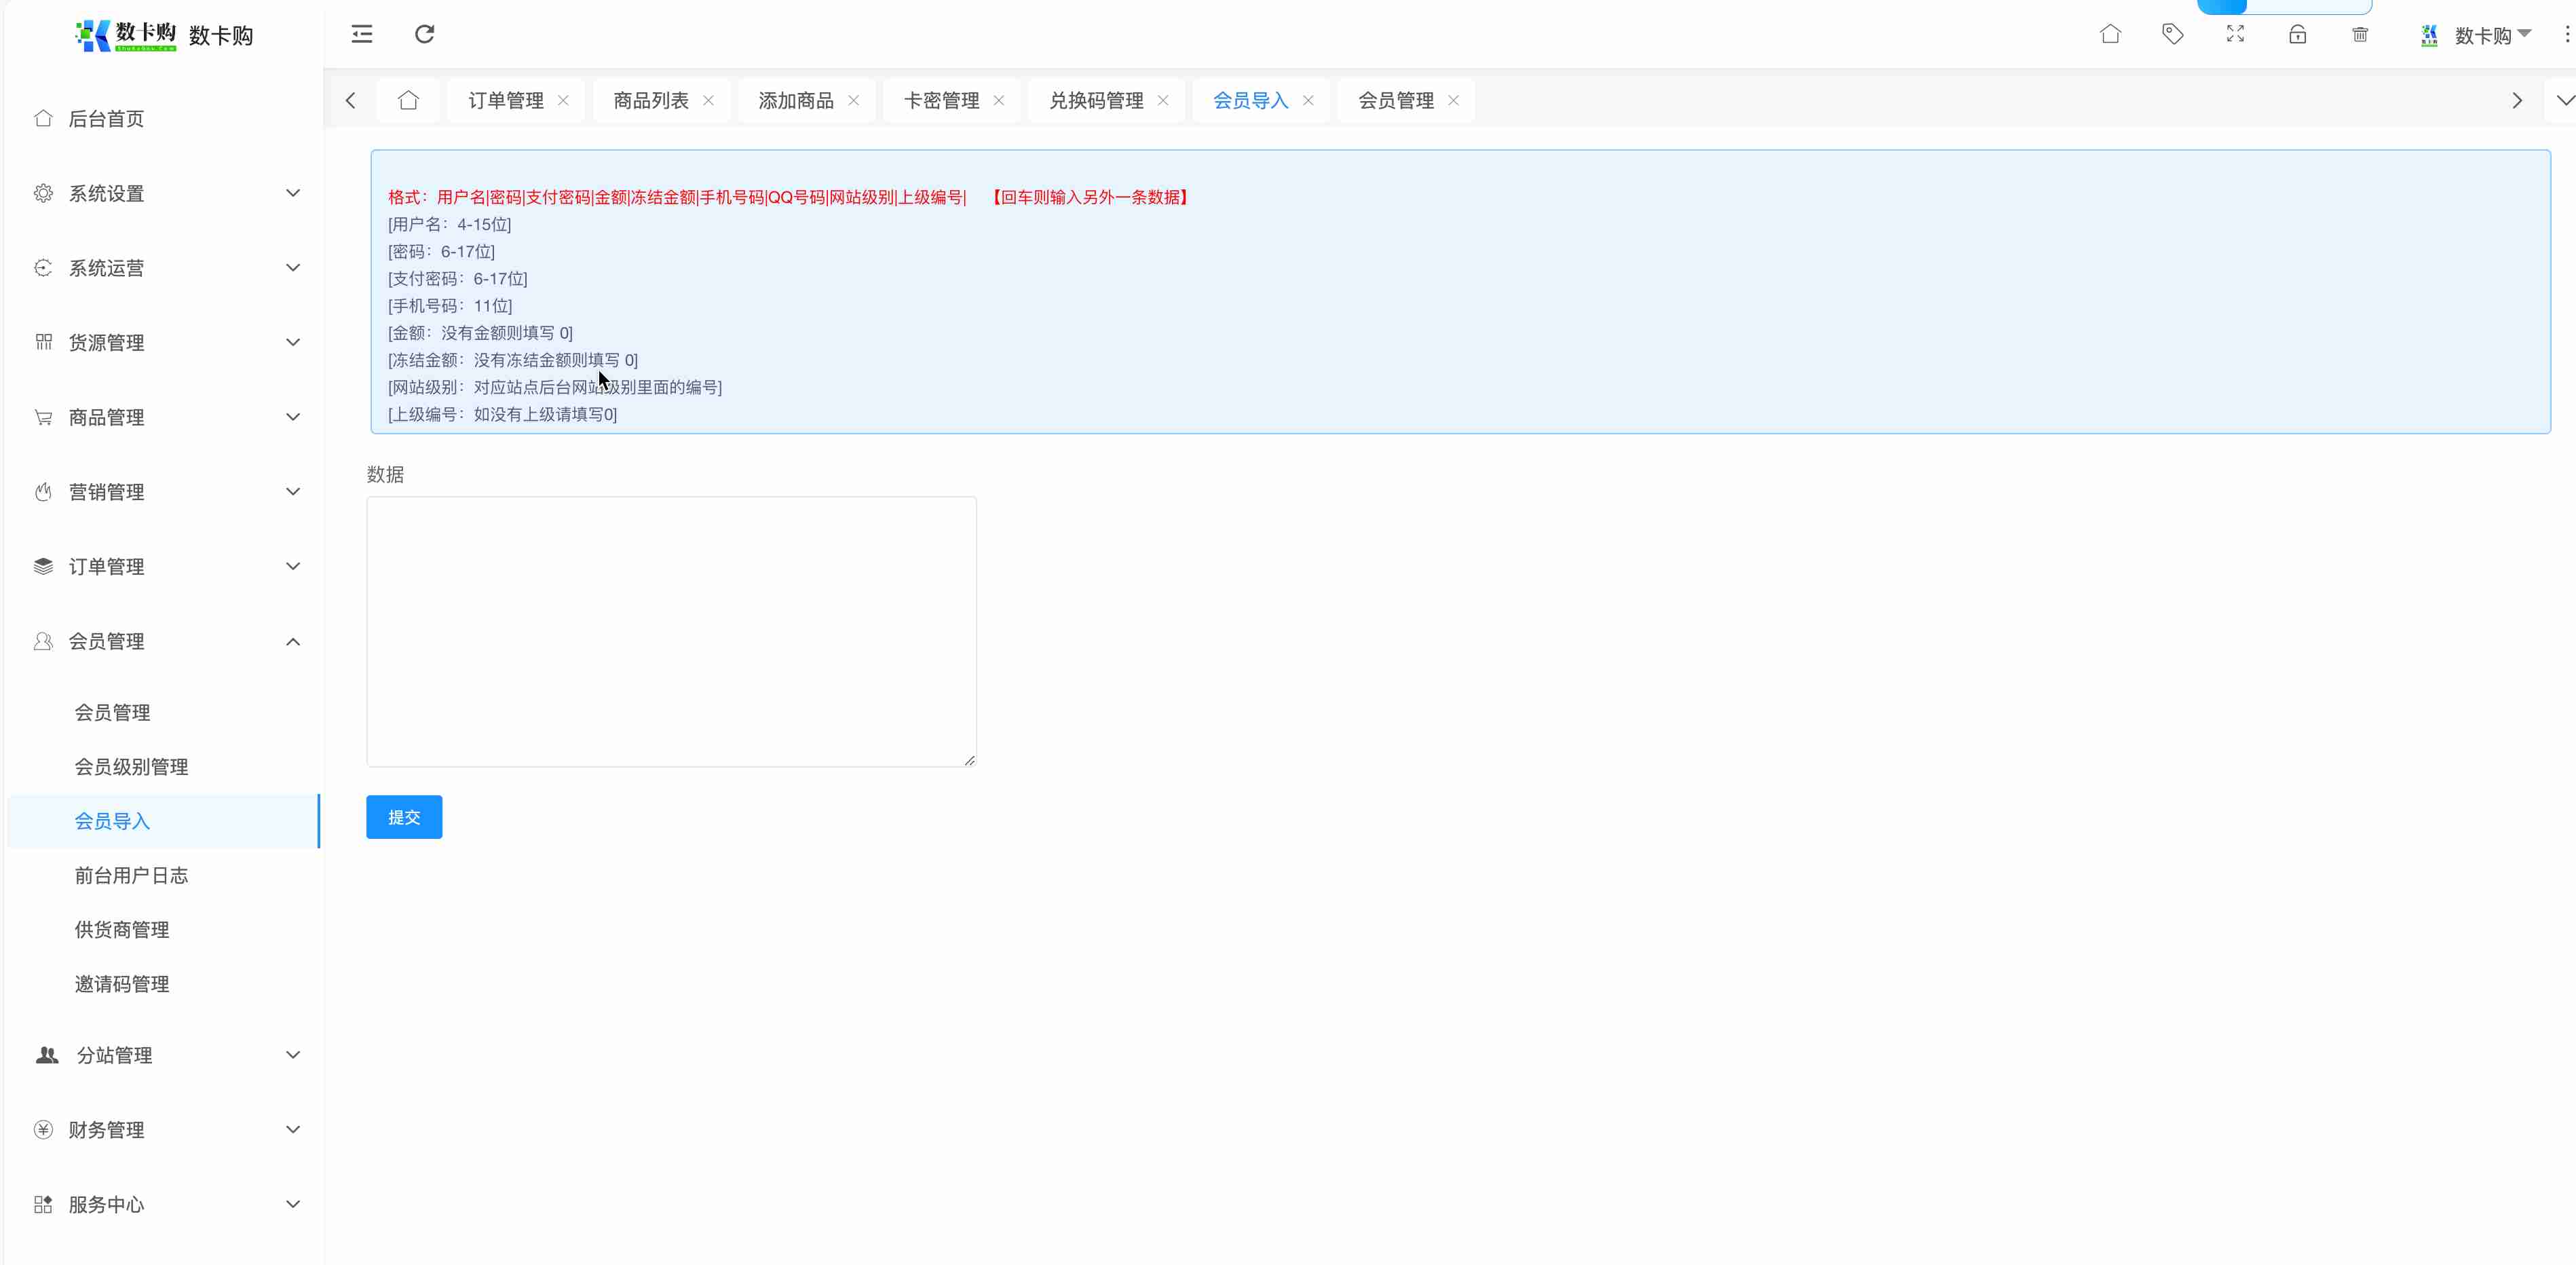Screen dimensions: 2576x1265
Task: Click the tag icon in top-right toolbar
Action: [2172, 34]
